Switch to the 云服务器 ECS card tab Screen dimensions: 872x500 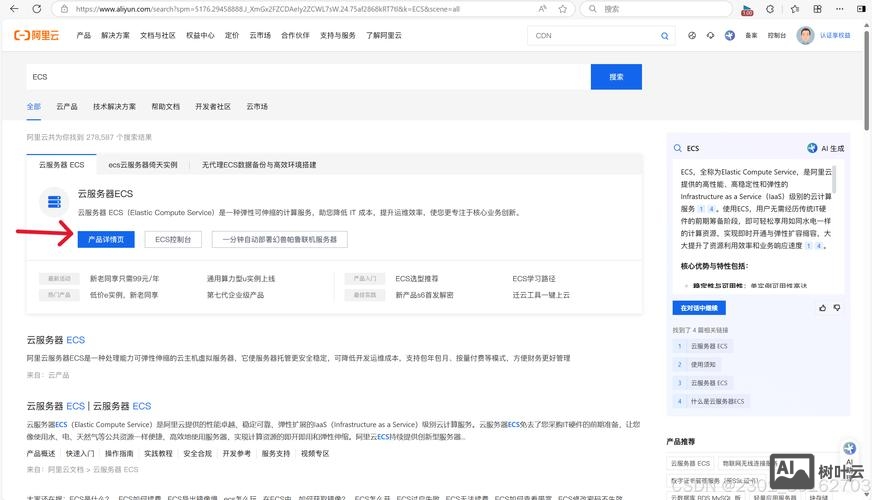point(61,165)
